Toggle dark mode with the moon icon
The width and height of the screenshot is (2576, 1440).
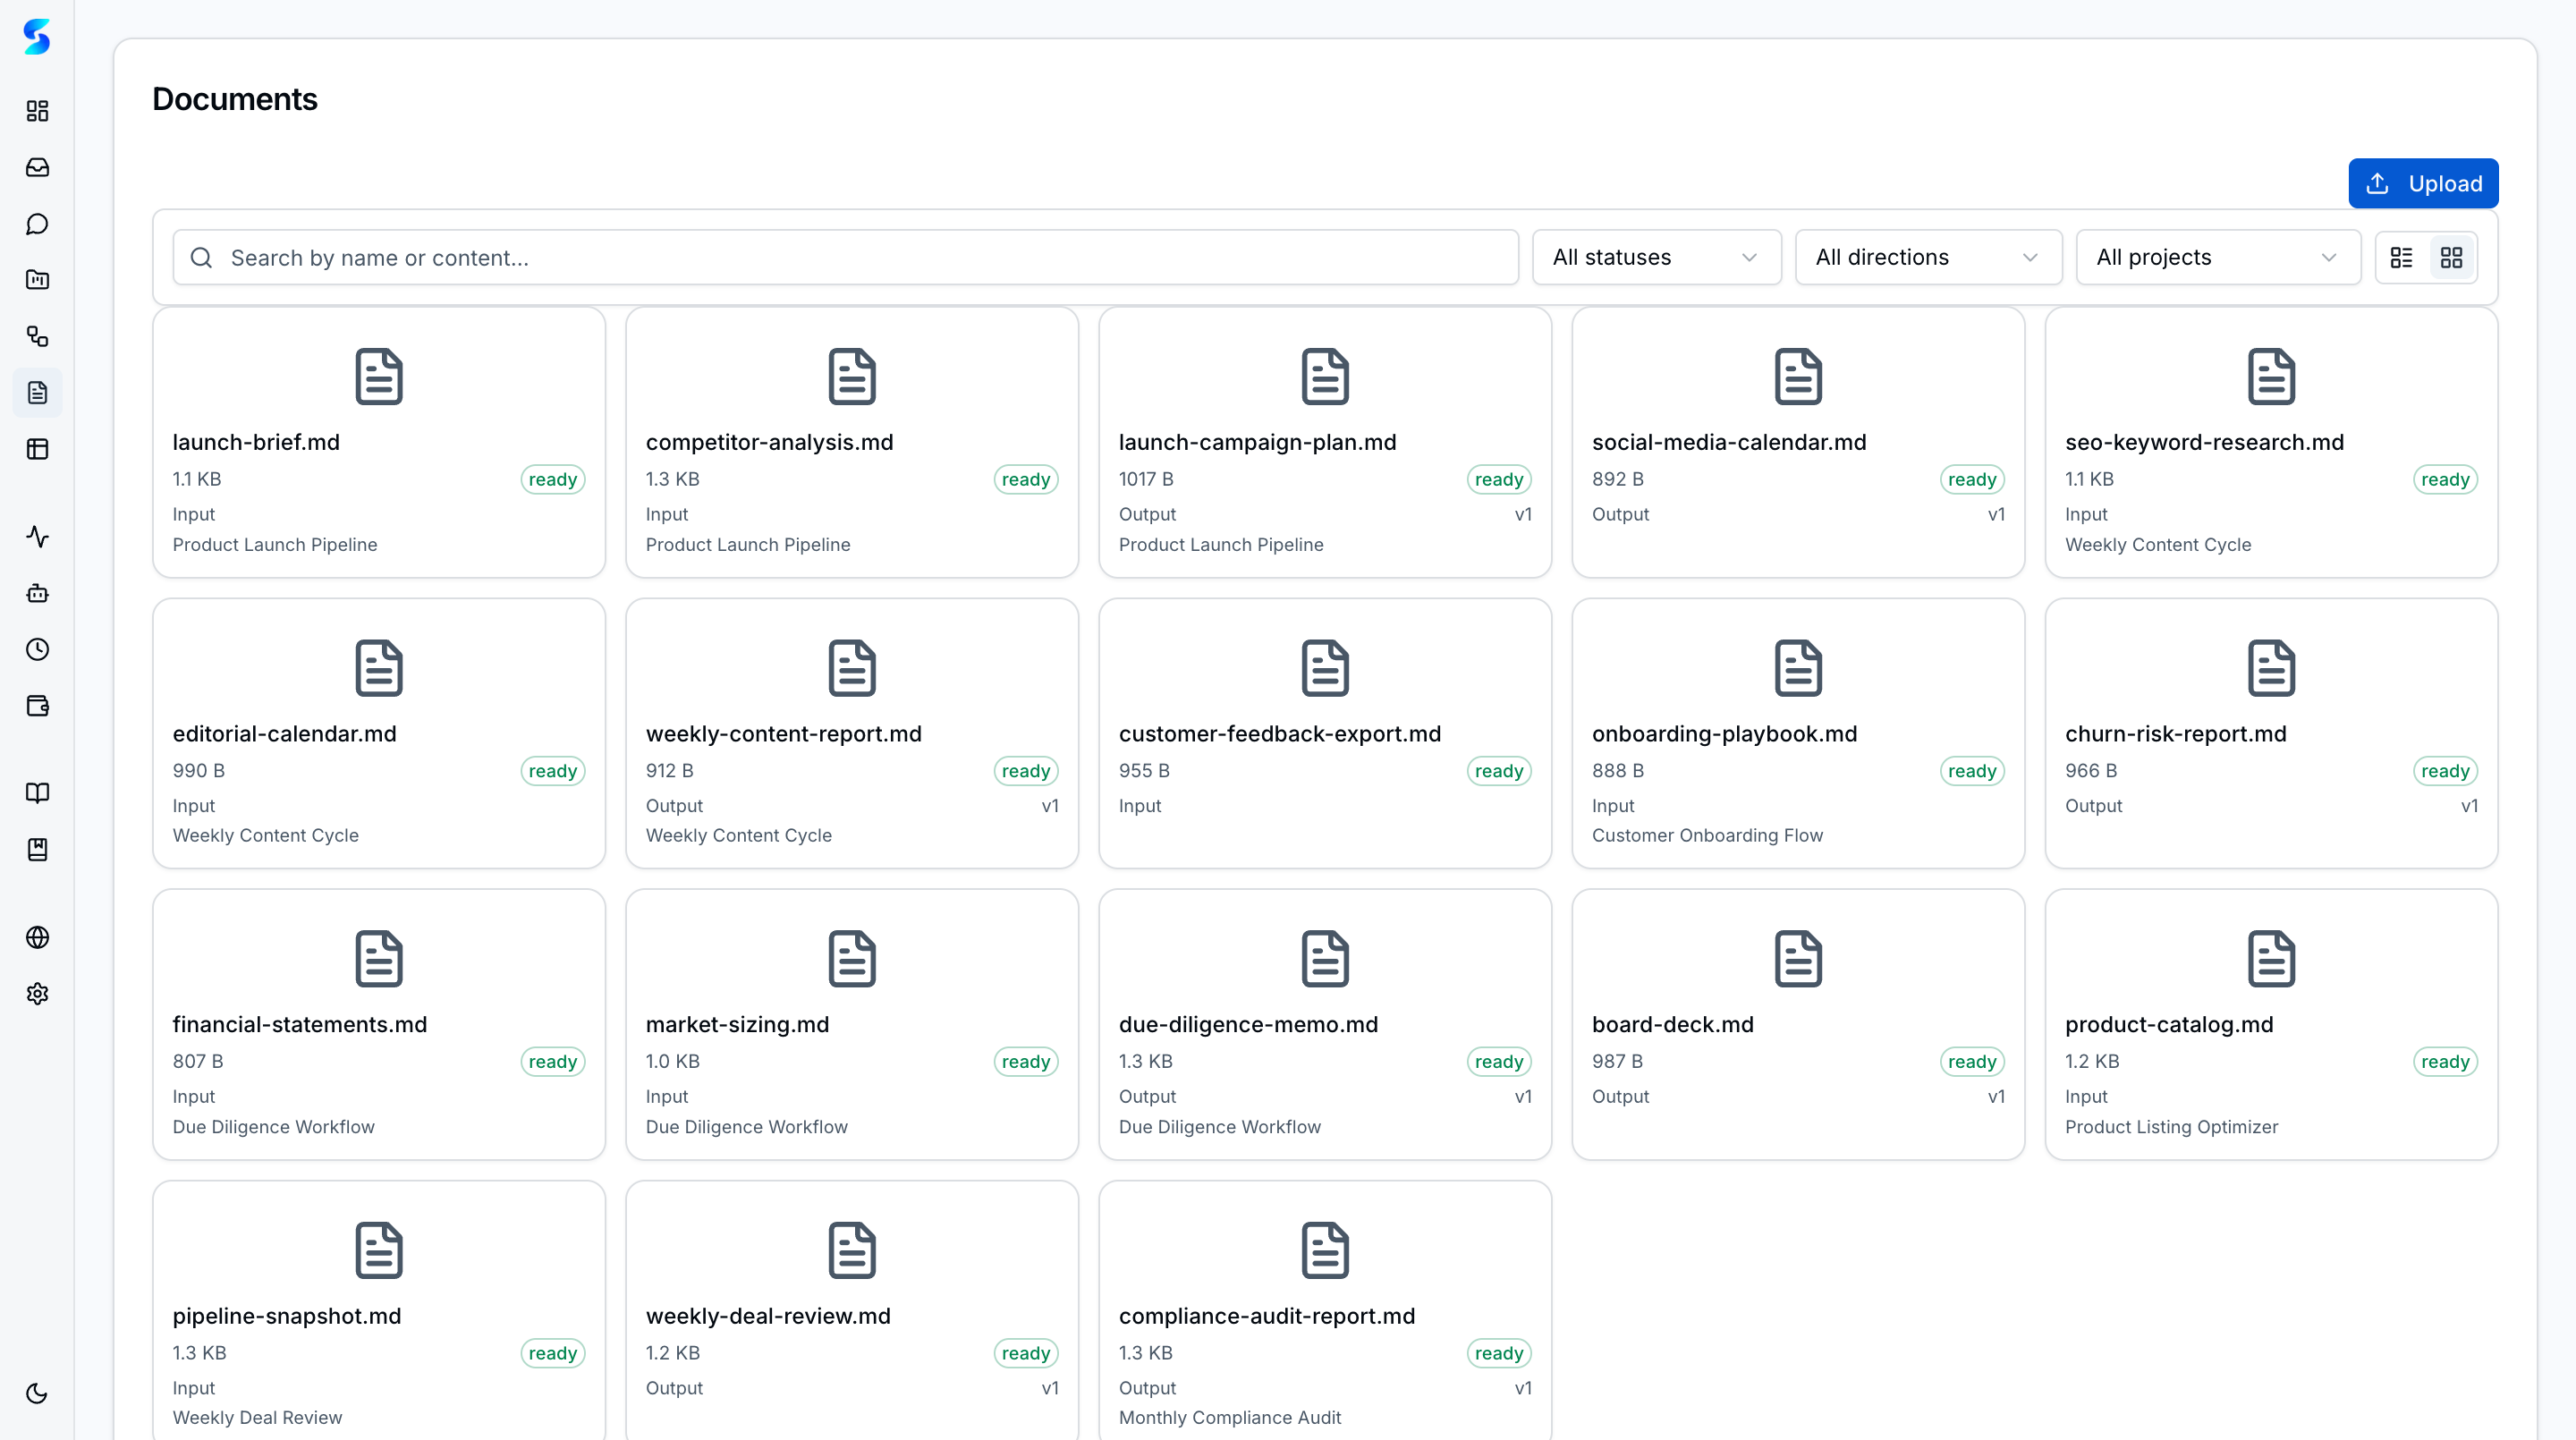(37, 1392)
